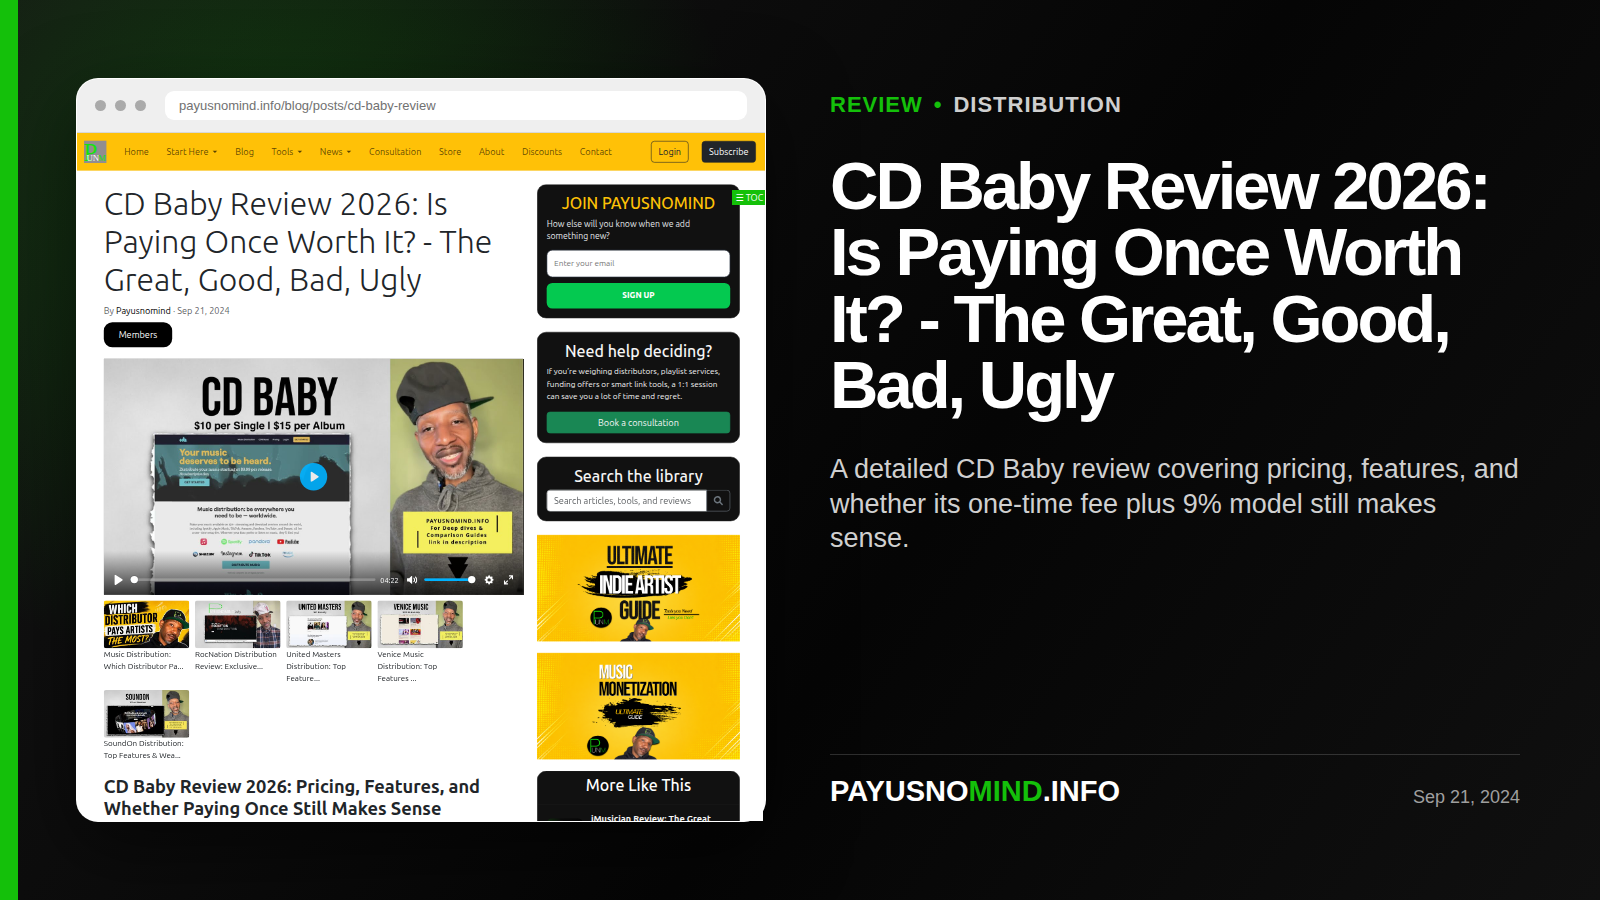
Task: Open 'Which Distributor Pays Artists' video thumbnail
Action: pos(146,625)
